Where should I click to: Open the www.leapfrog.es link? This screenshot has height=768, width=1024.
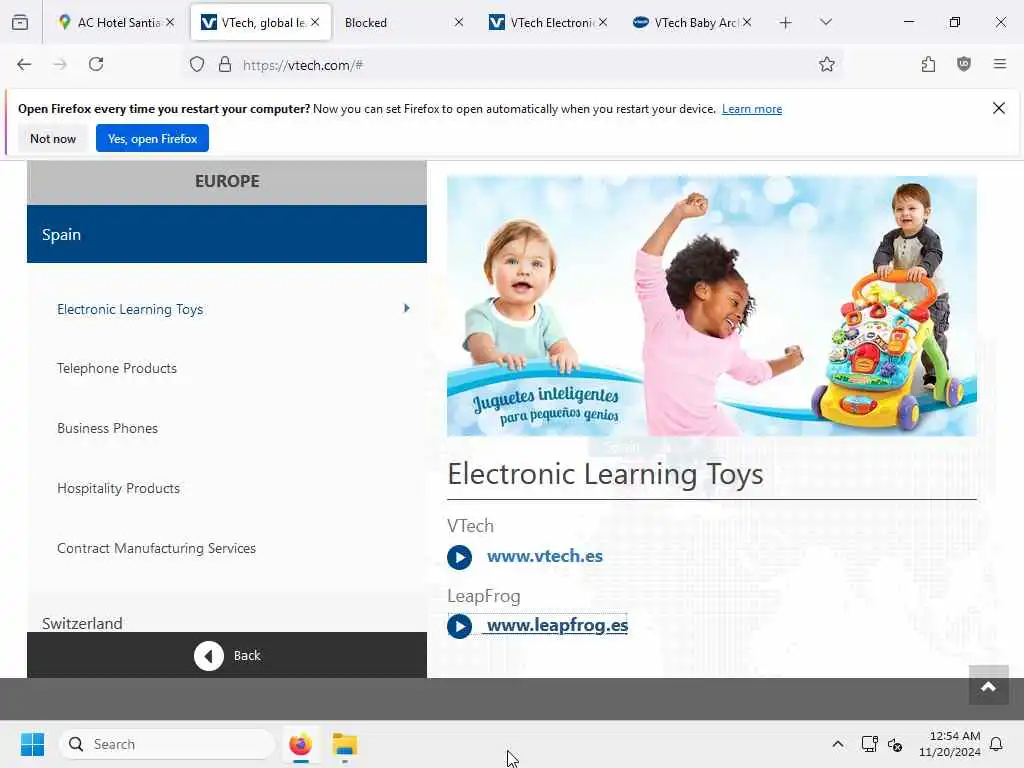click(557, 626)
